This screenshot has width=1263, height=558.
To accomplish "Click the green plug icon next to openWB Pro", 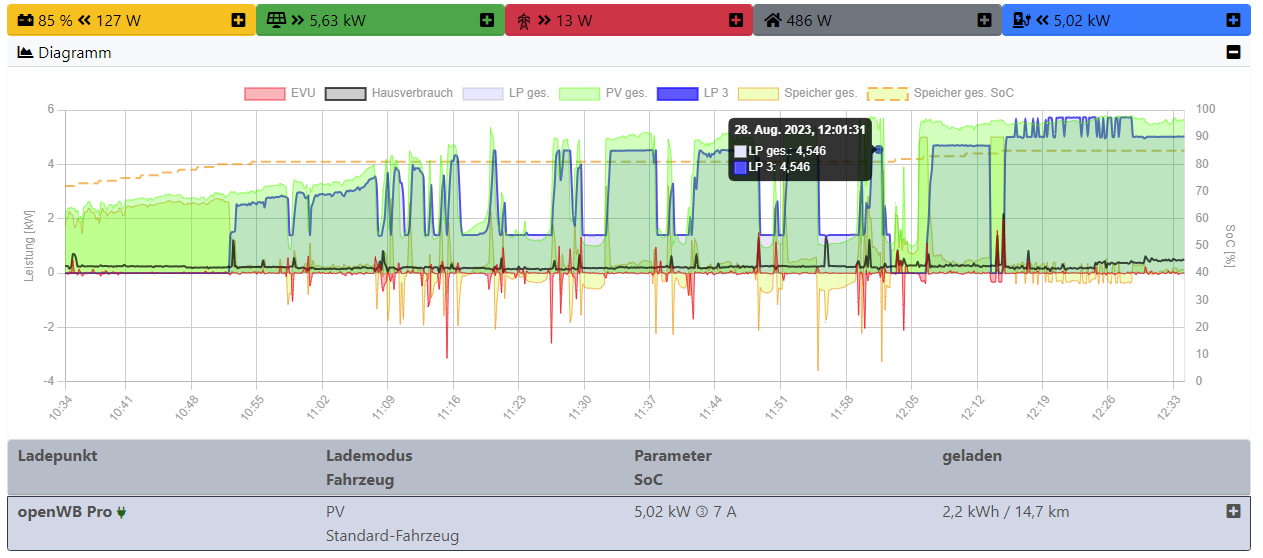I will pyautogui.click(x=122, y=513).
